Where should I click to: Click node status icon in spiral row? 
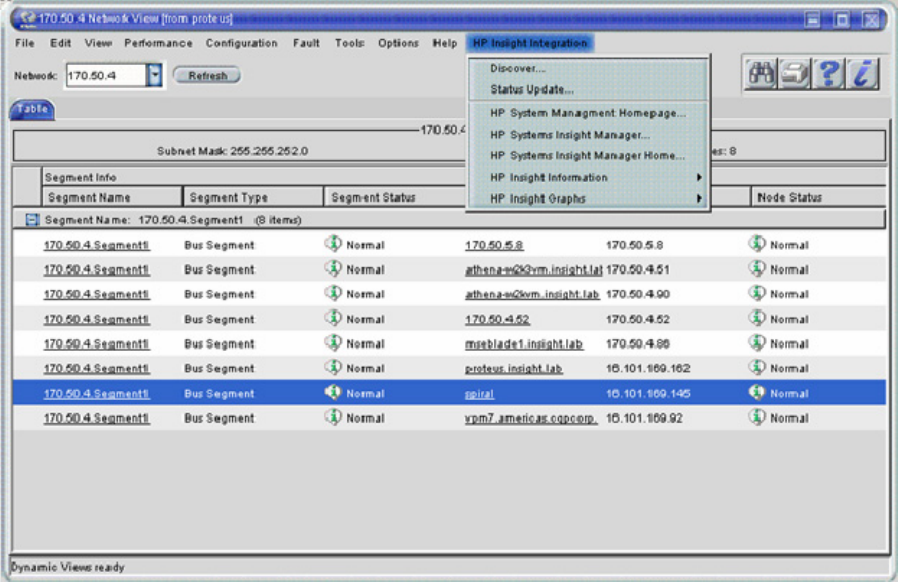point(757,392)
